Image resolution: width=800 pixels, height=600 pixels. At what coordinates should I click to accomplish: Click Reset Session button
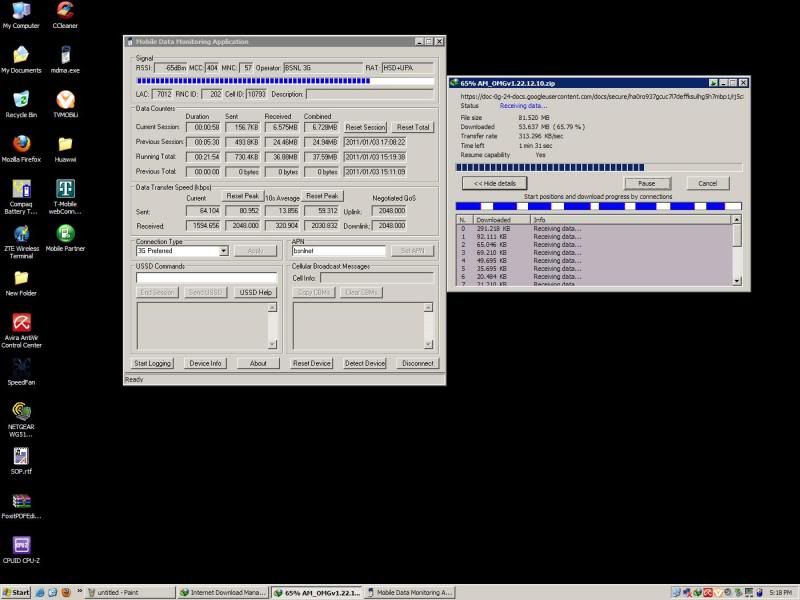[365, 127]
